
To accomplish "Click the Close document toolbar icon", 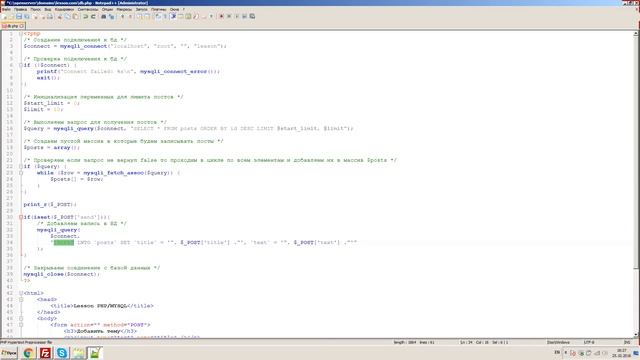I will point(35,16).
